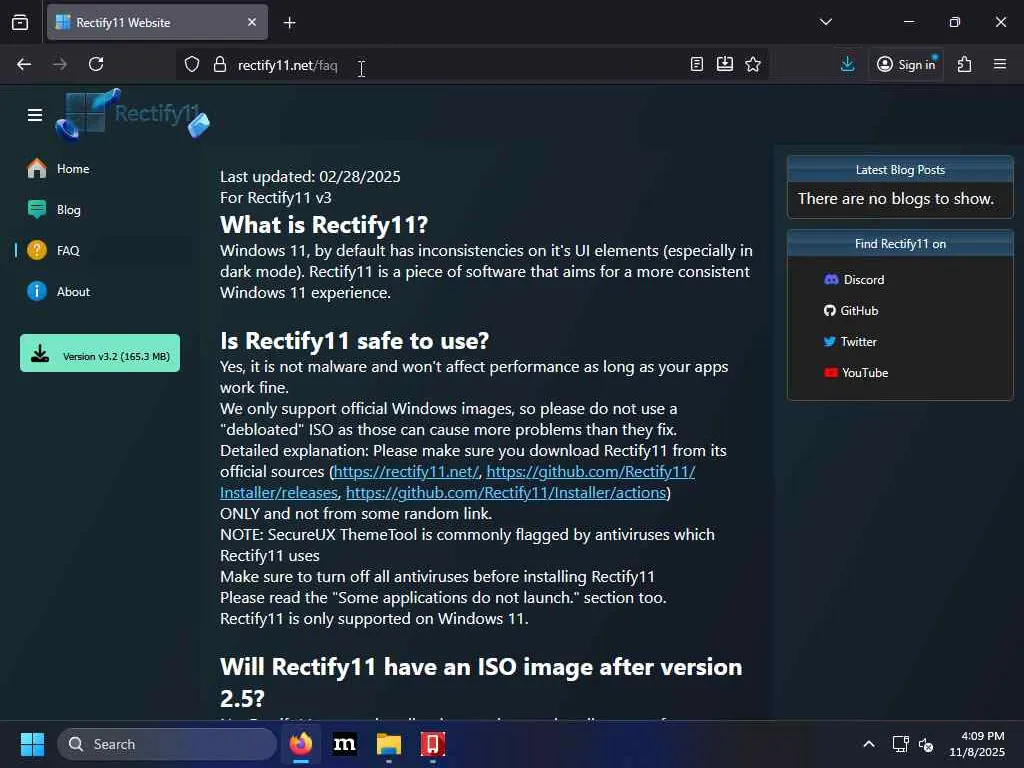Show hidden system tray icons
This screenshot has height=768, width=1024.
click(869, 744)
